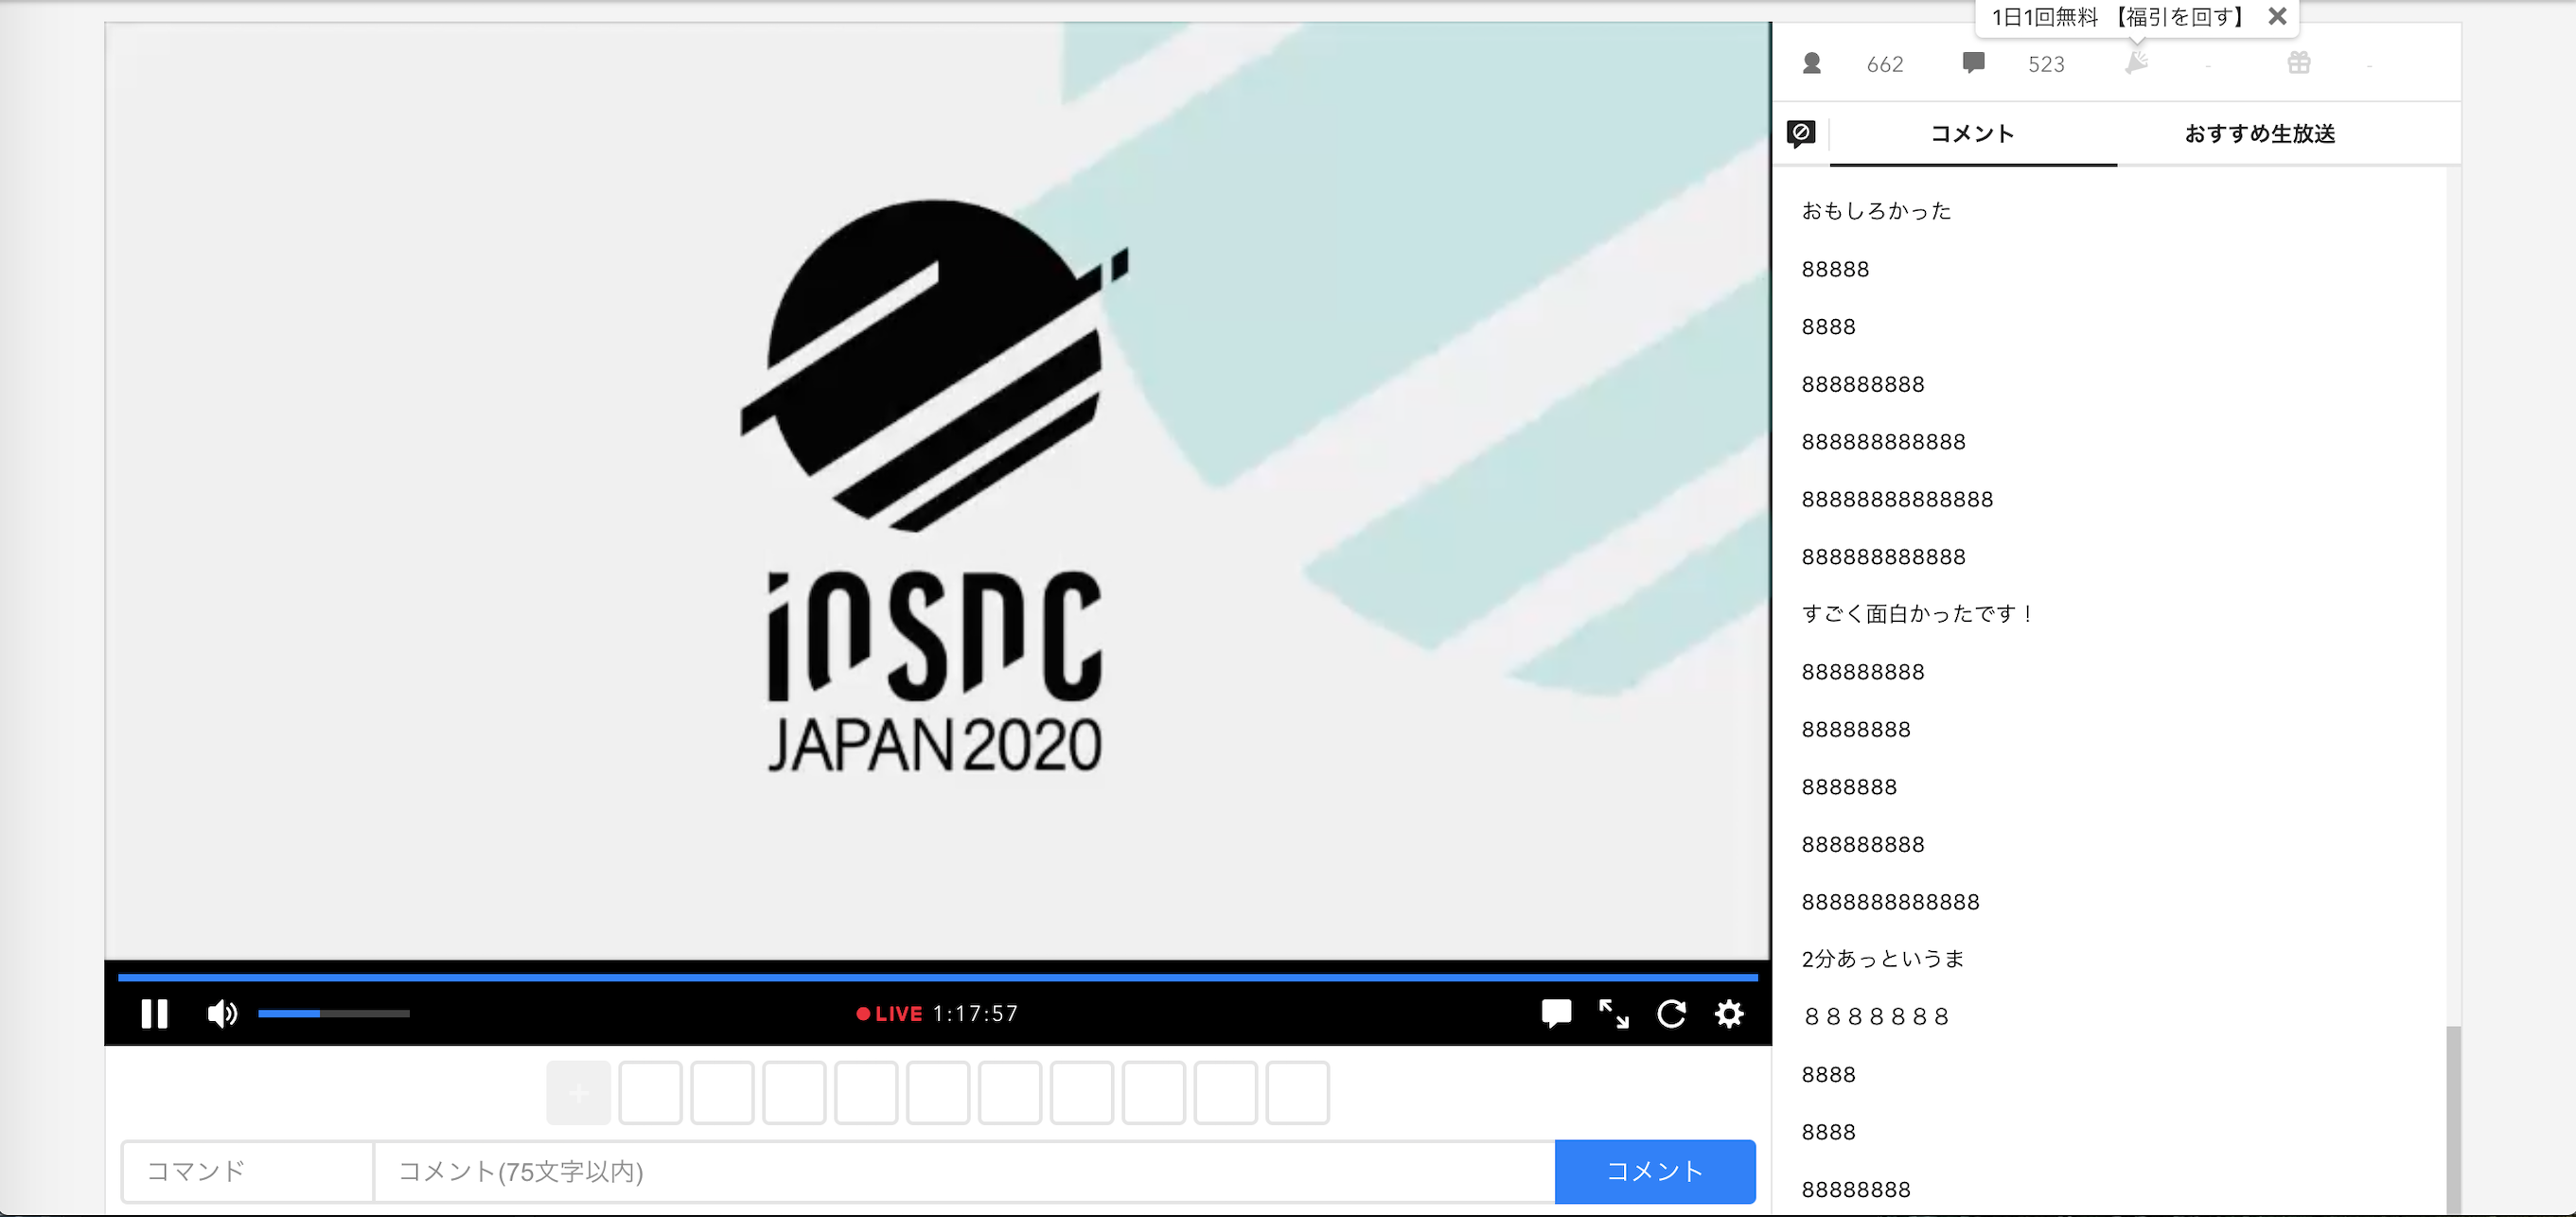
Task: Open the gift icon panel
Action: click(x=2298, y=62)
